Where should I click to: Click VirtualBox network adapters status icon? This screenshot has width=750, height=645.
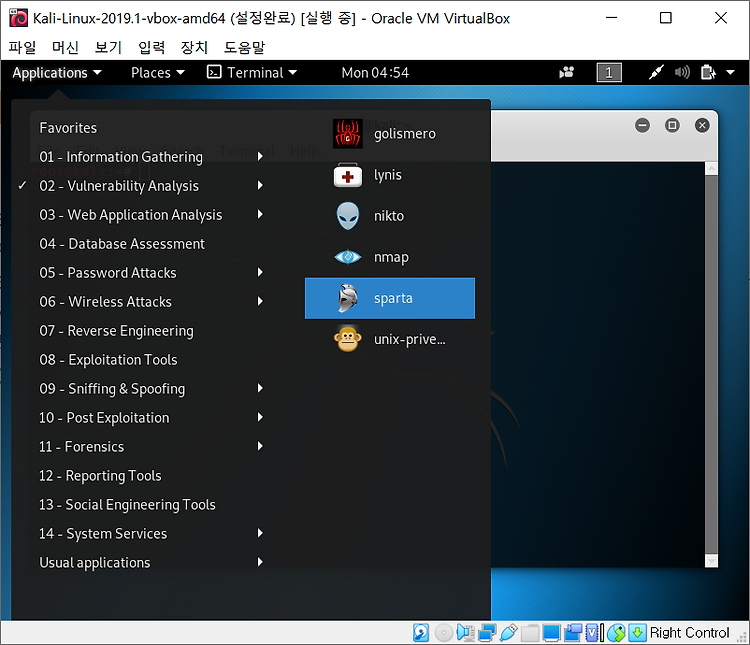(487, 633)
